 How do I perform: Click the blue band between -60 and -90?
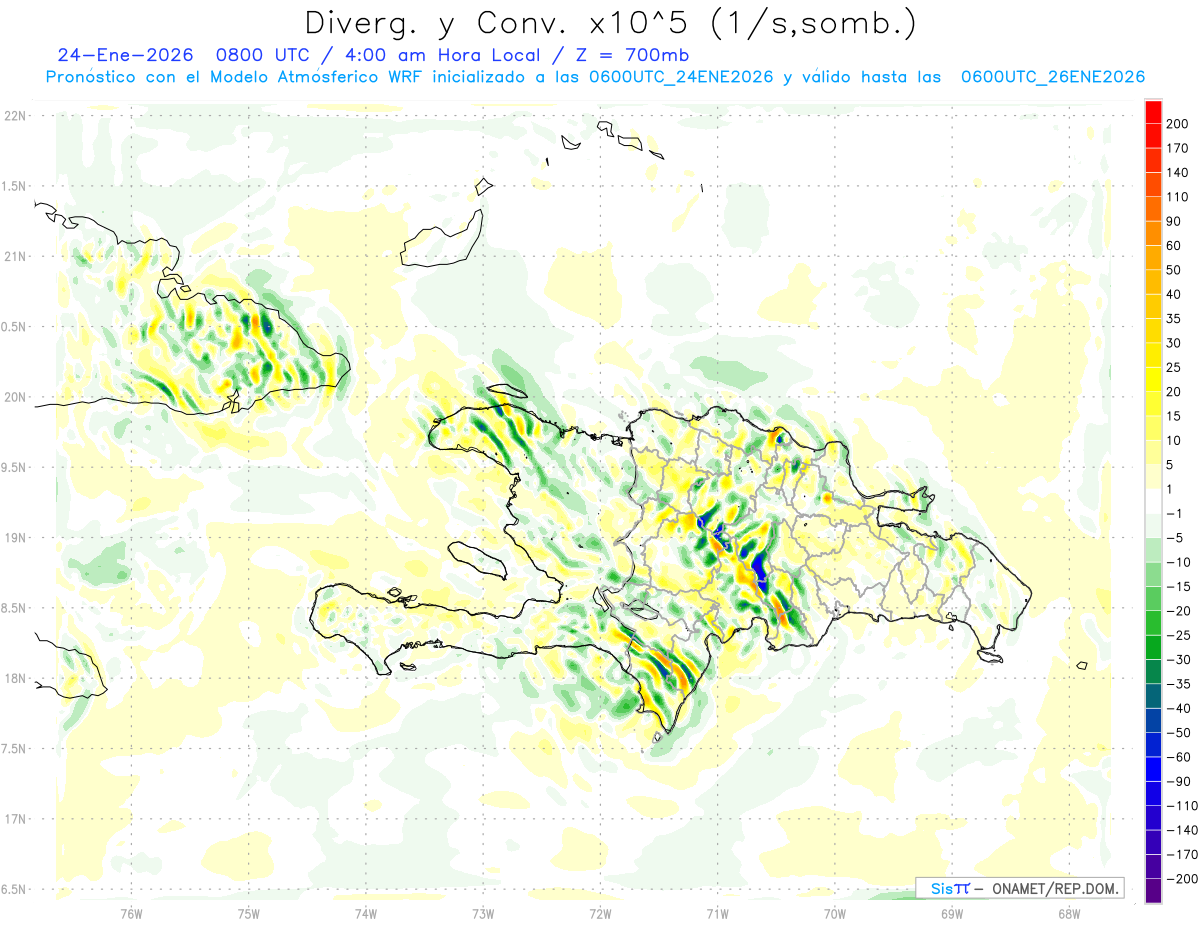click(x=1153, y=769)
